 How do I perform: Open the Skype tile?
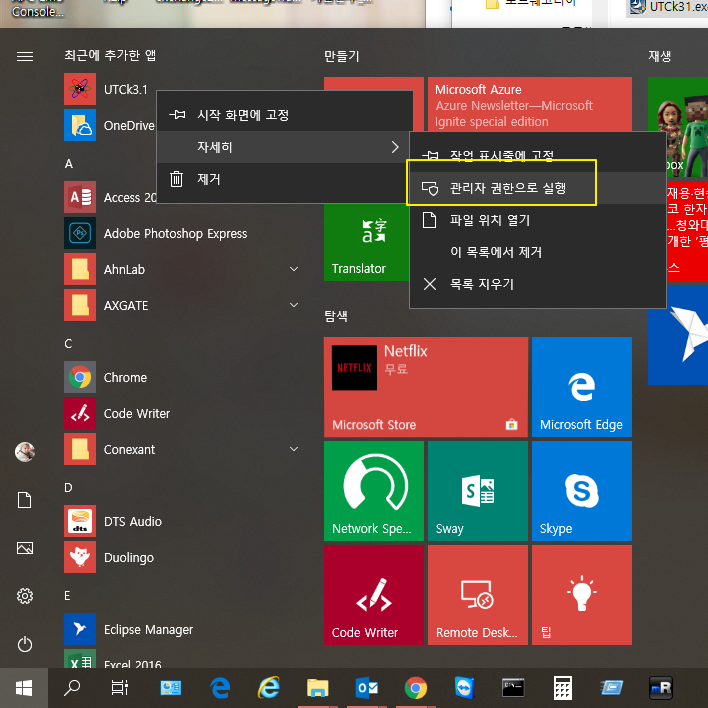582,491
